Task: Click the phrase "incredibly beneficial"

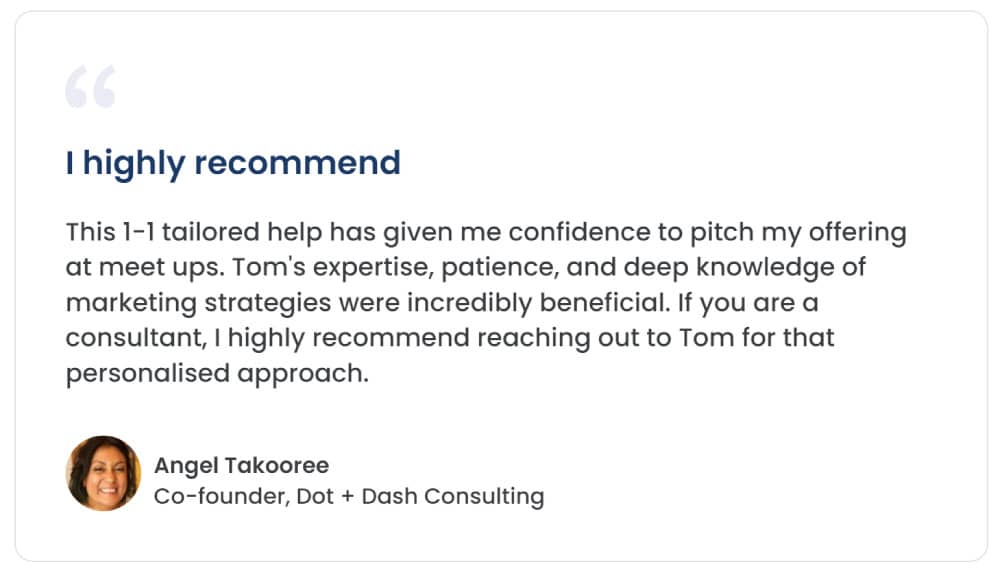Action: pyautogui.click(x=536, y=303)
